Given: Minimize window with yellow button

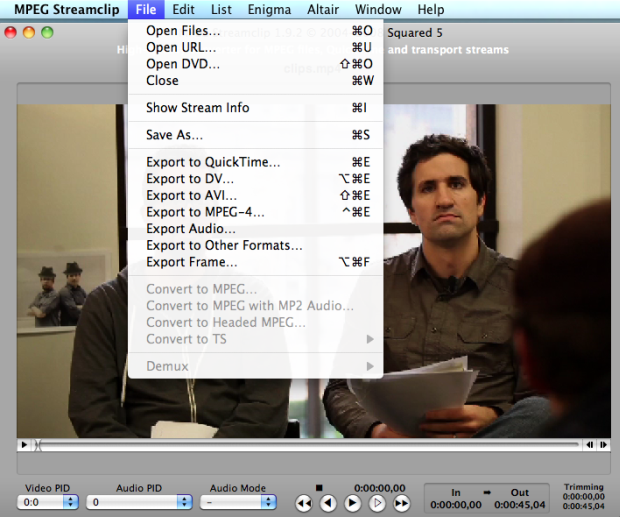Looking at the screenshot, I should 29,32.
